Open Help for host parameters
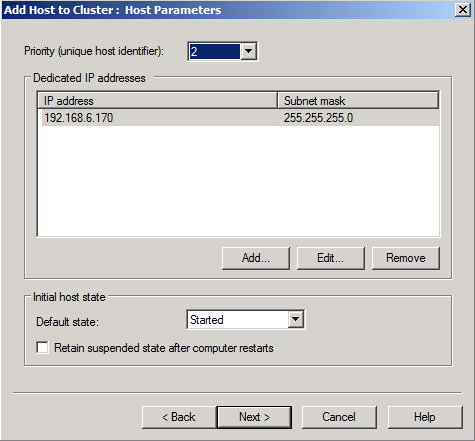475x441 pixels. click(425, 417)
